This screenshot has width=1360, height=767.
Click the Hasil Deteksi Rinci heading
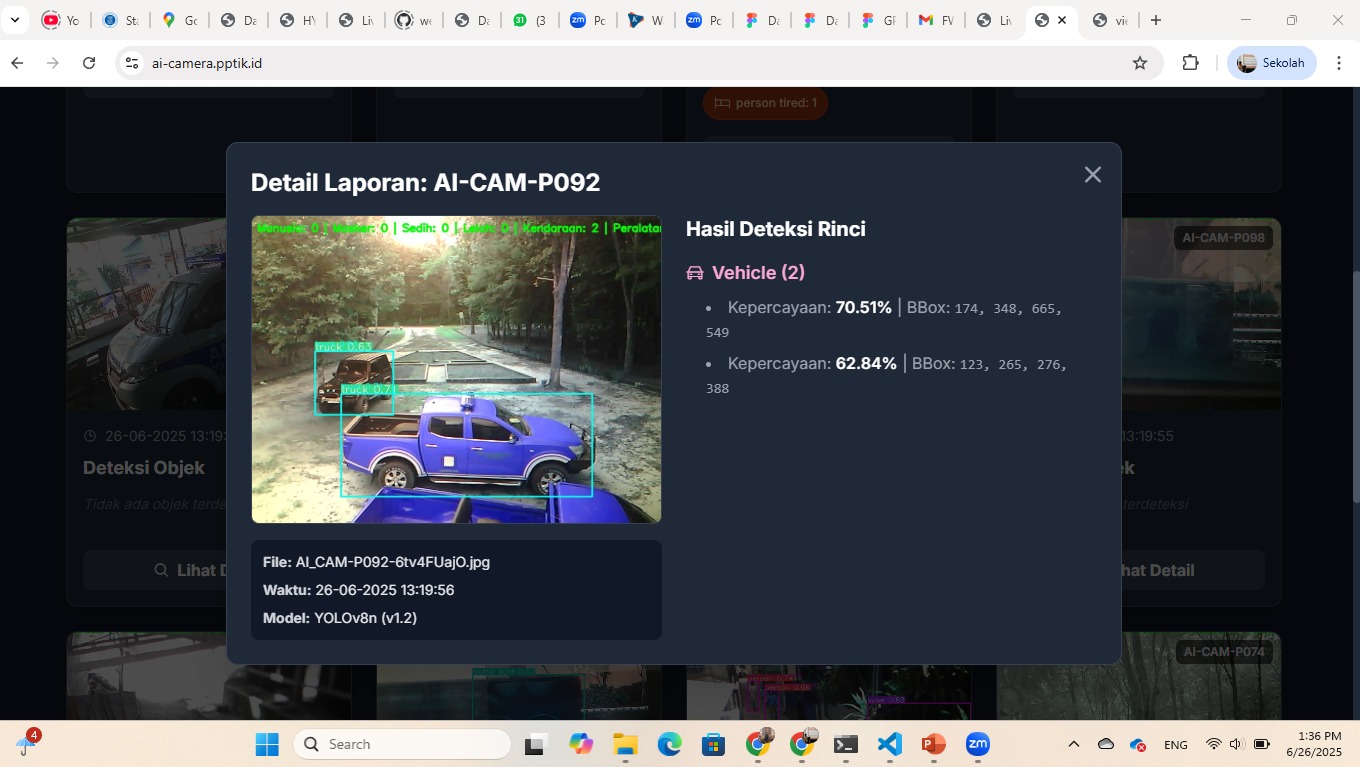(776, 229)
